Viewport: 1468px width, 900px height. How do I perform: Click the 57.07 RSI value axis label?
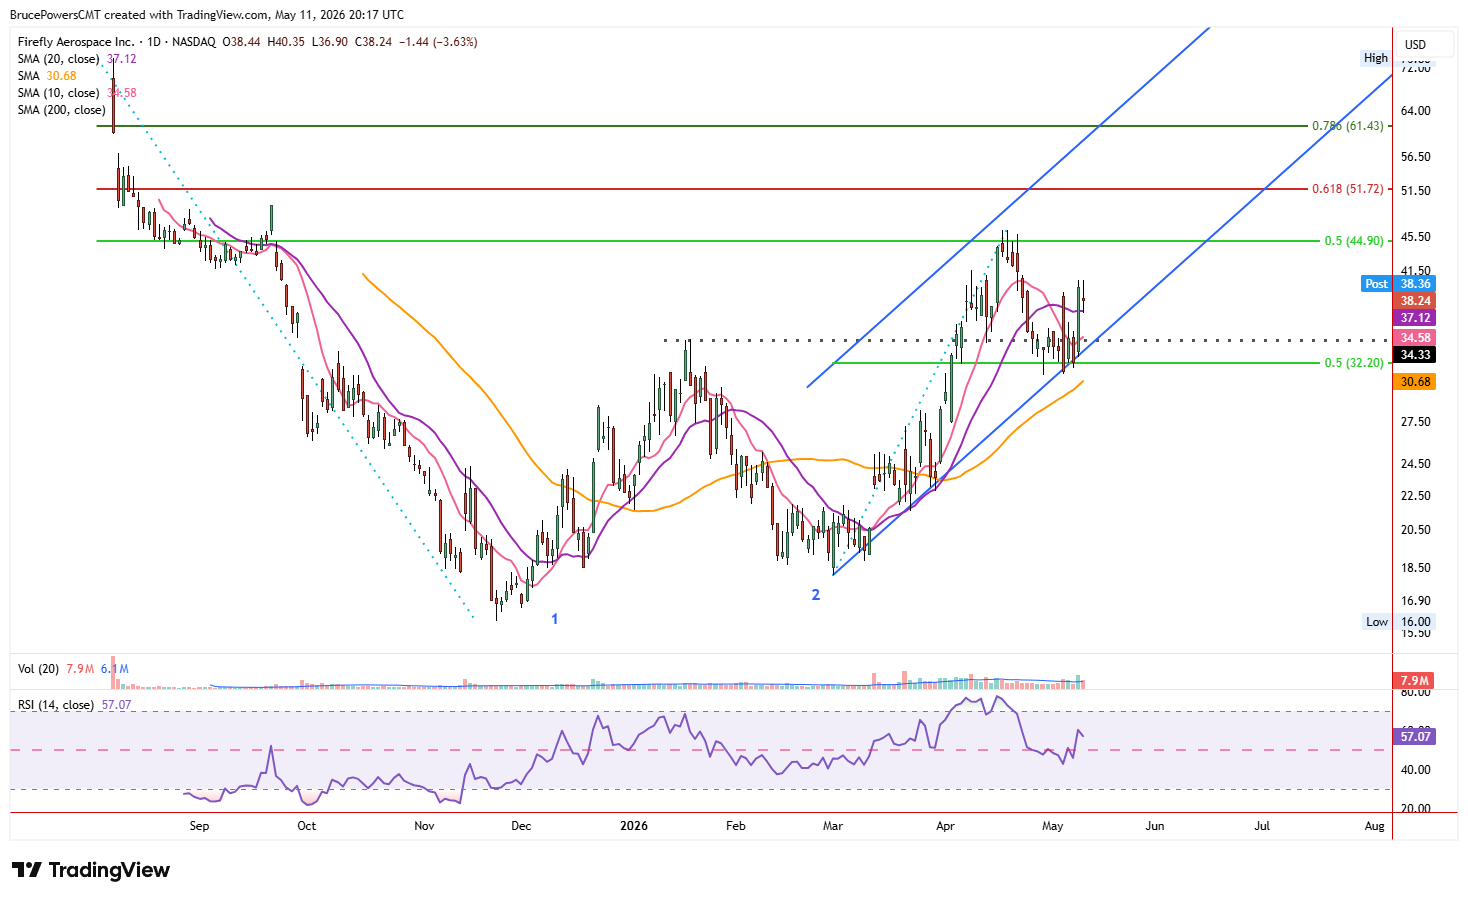click(x=1415, y=736)
